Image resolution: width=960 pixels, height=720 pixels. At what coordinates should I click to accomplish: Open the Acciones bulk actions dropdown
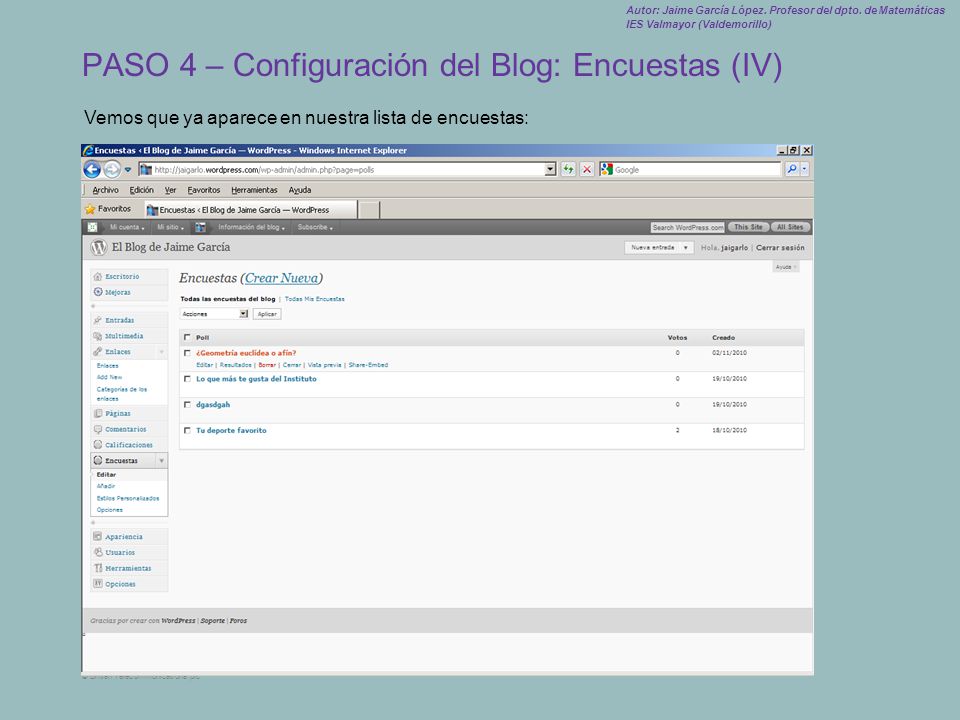click(214, 313)
